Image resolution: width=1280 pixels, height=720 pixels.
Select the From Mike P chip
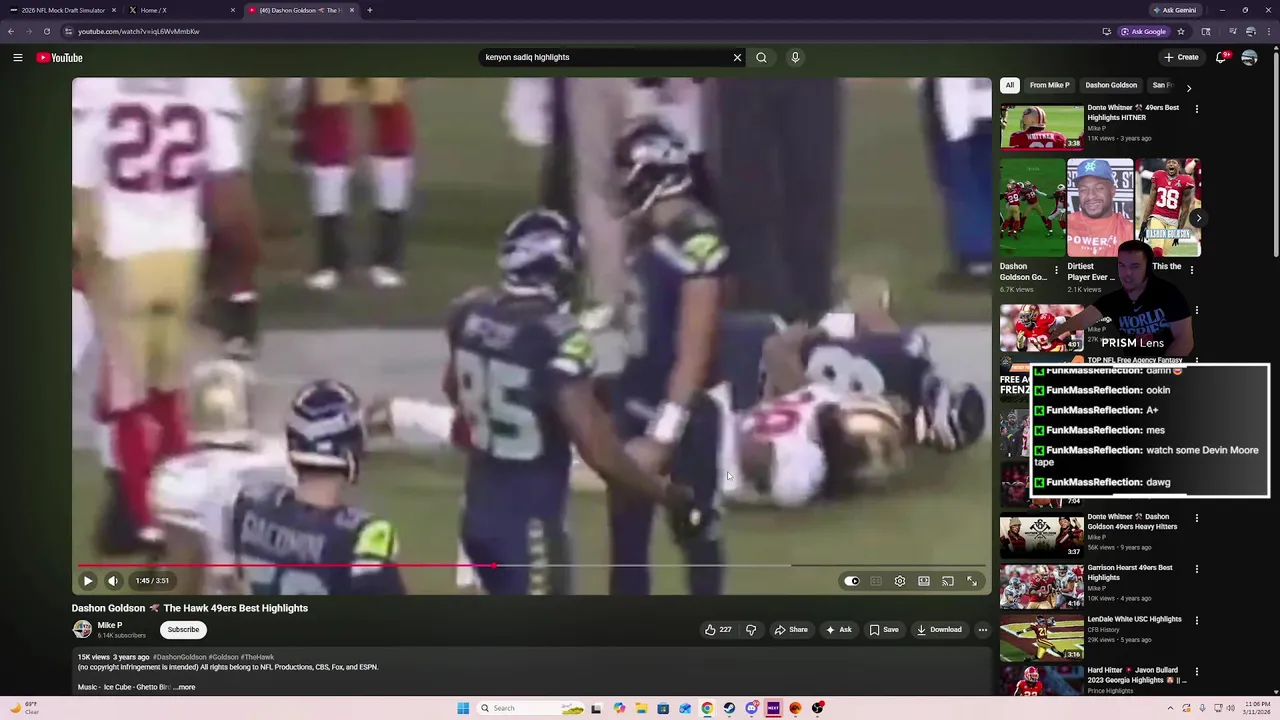pos(1049,85)
